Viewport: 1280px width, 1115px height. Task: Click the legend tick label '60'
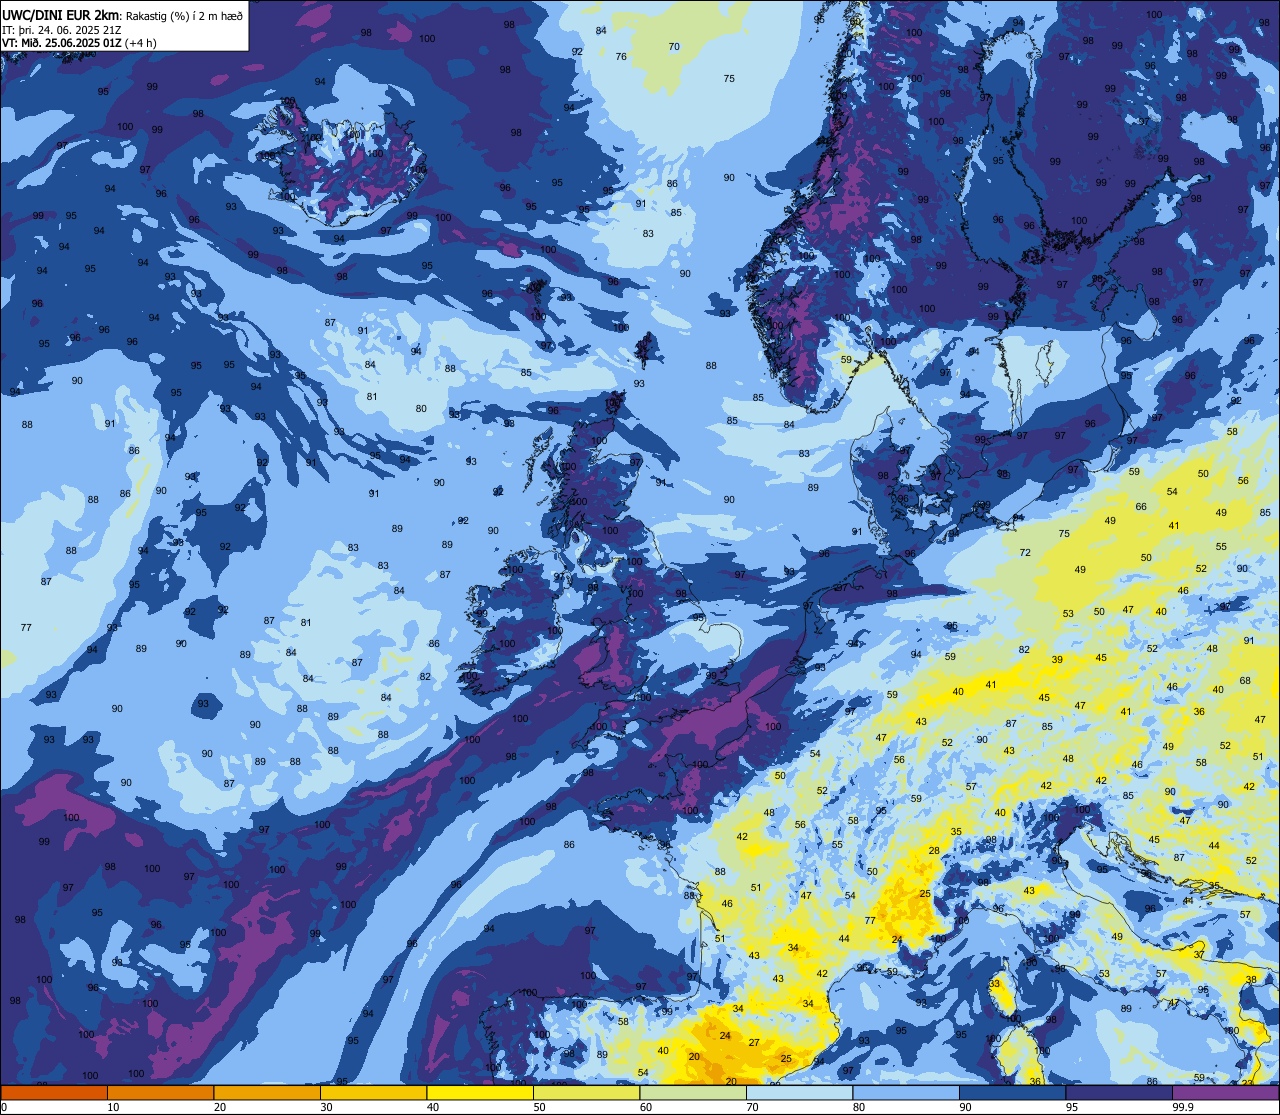pyautogui.click(x=646, y=1107)
